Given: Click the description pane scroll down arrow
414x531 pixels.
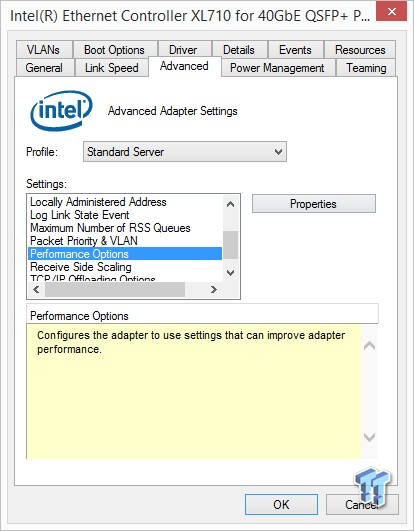Looking at the screenshot, I should pyautogui.click(x=369, y=437).
